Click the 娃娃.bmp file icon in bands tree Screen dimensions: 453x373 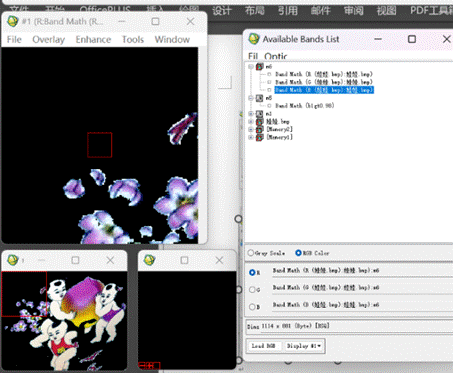[x=260, y=122]
